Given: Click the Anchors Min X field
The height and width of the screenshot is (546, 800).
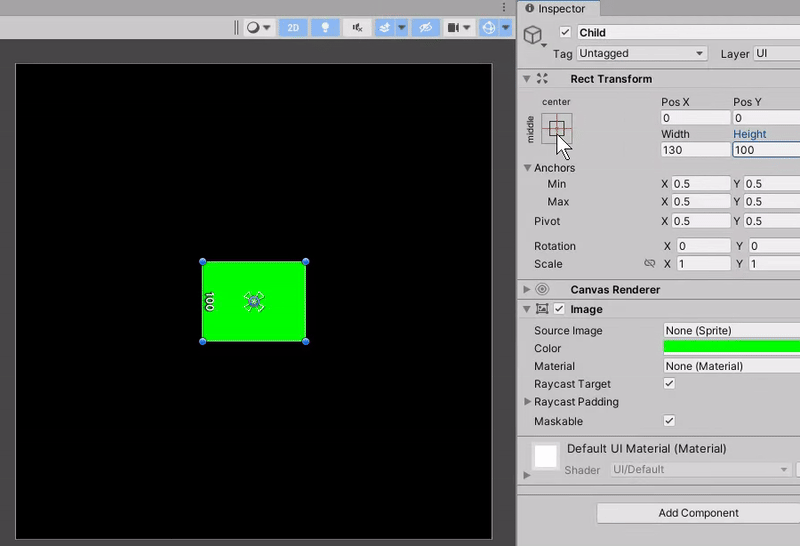Looking at the screenshot, I should pyautogui.click(x=701, y=184).
